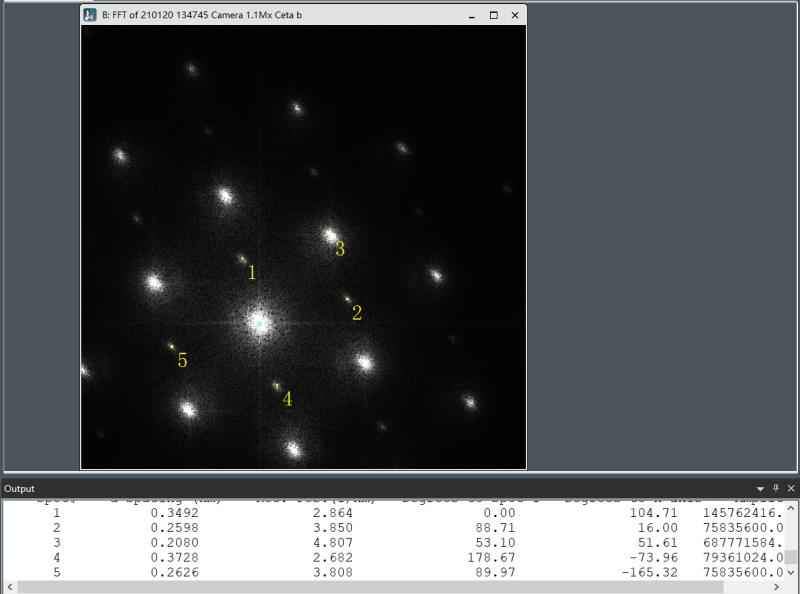The height and width of the screenshot is (594, 800).
Task: Select yellow spot marker 2 in FFT
Action: pyautogui.click(x=356, y=313)
